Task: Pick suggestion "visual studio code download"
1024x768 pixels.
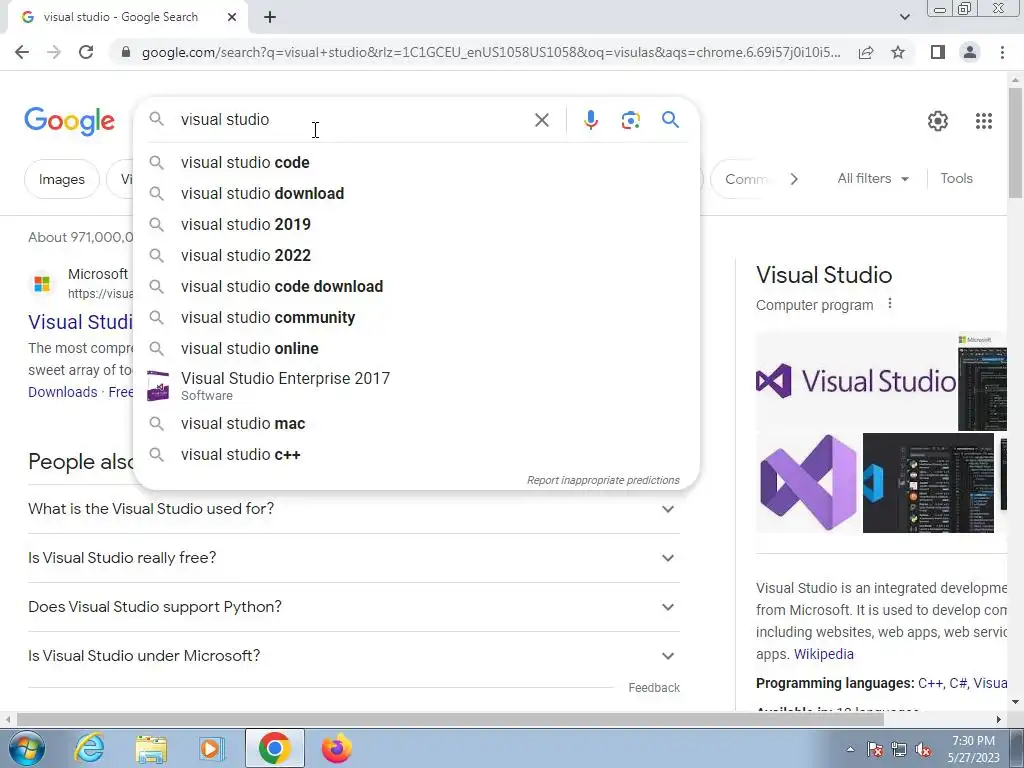Action: 416,287
